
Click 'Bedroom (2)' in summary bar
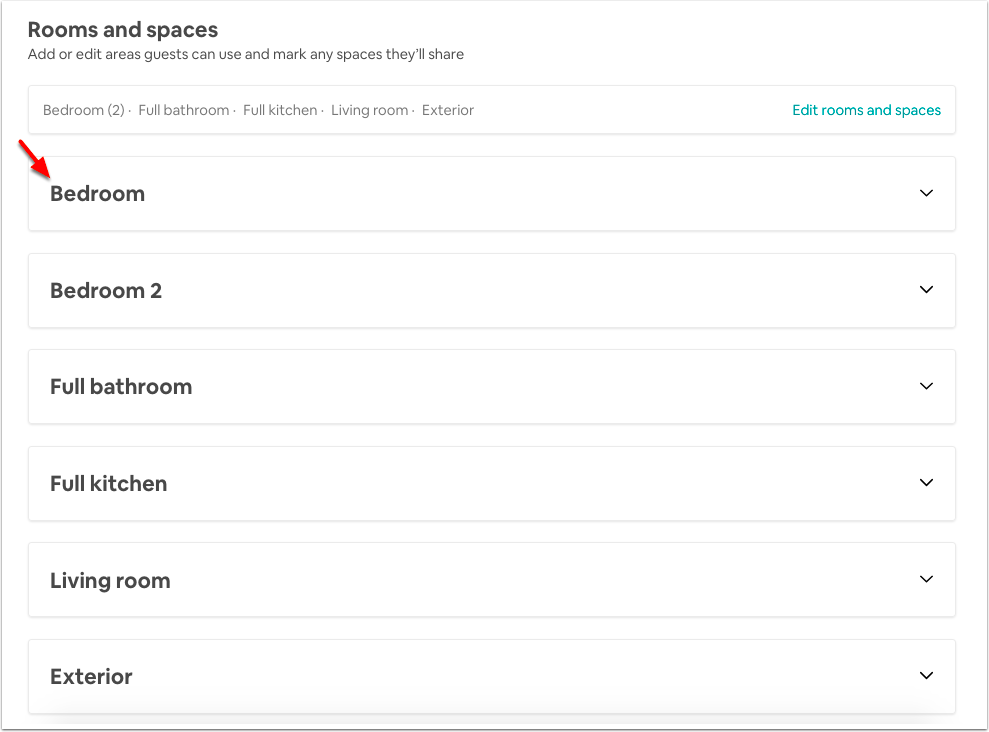[x=84, y=110]
